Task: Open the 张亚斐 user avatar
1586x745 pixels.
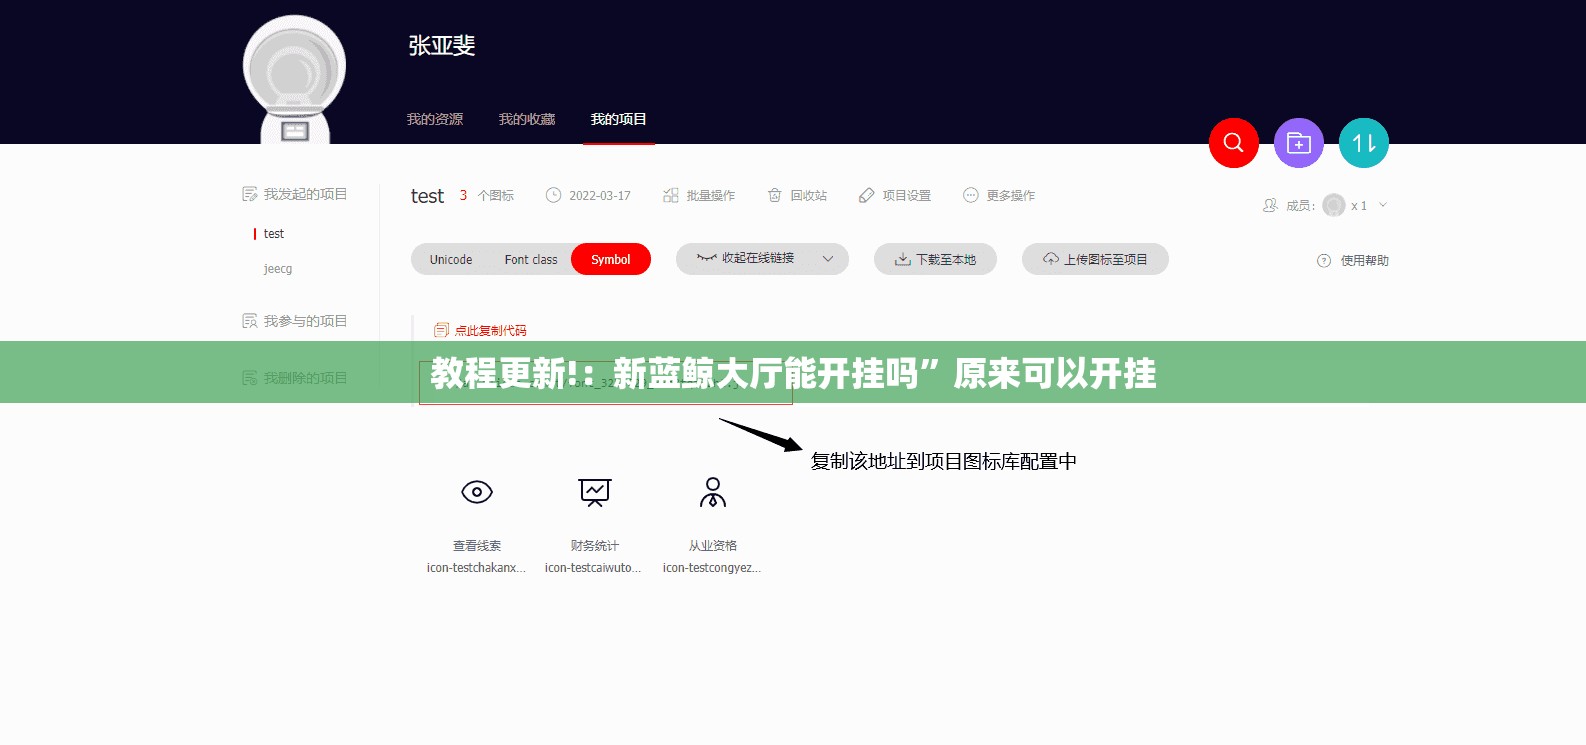Action: click(x=294, y=78)
